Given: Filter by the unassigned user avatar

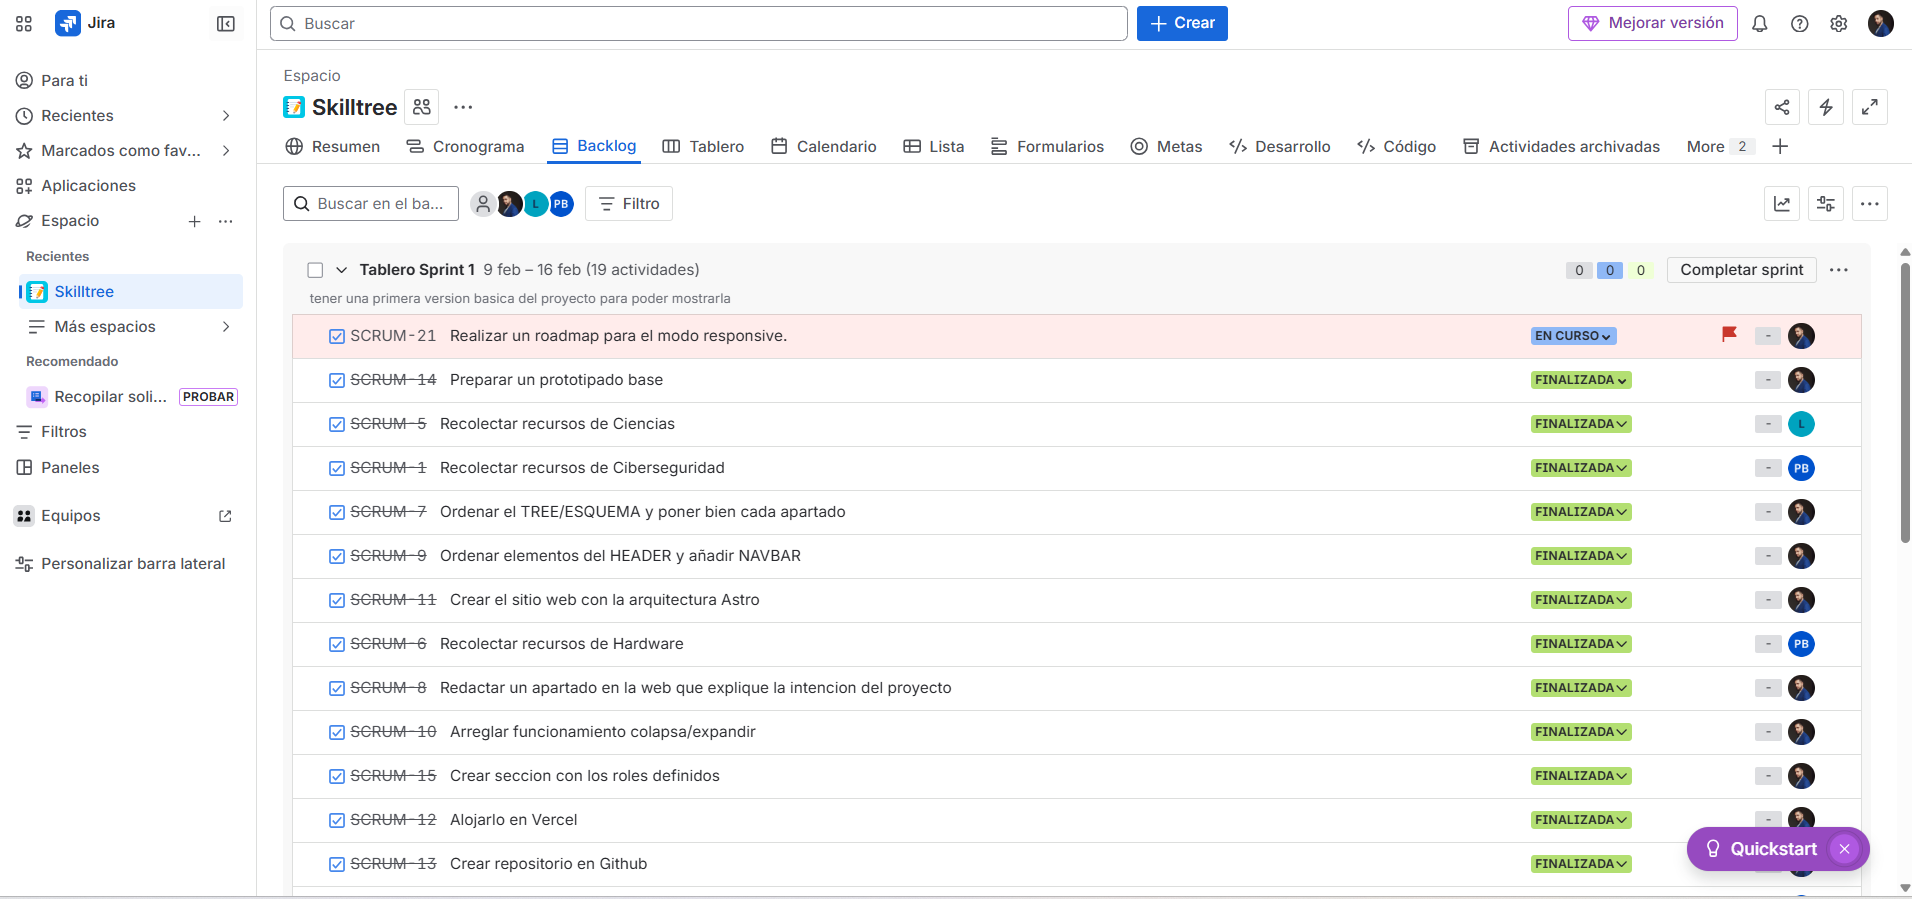Looking at the screenshot, I should point(483,204).
